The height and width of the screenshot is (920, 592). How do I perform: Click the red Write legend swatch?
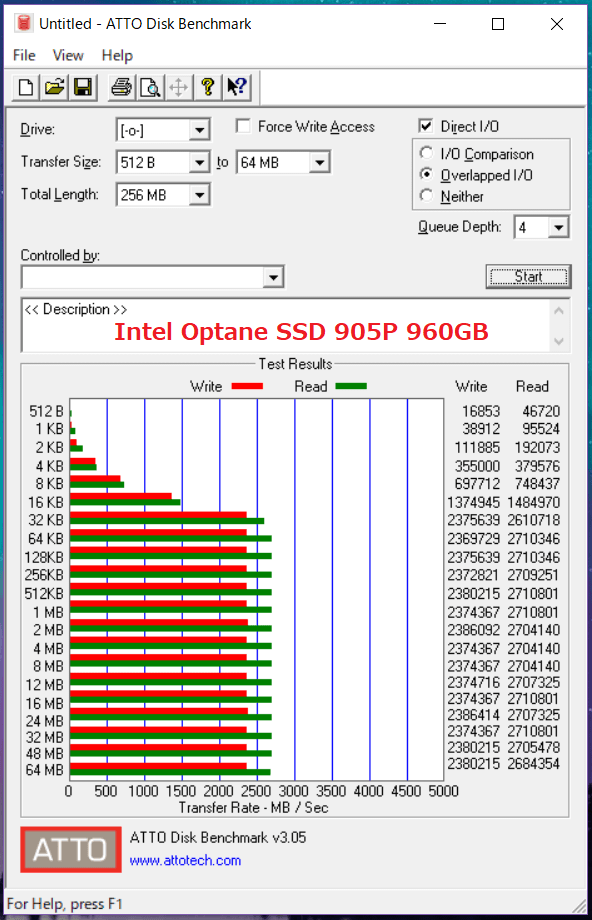pyautogui.click(x=247, y=386)
